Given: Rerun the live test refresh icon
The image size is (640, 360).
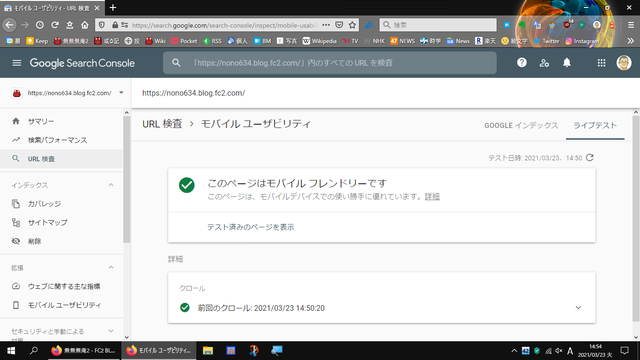Looking at the screenshot, I should (x=590, y=158).
